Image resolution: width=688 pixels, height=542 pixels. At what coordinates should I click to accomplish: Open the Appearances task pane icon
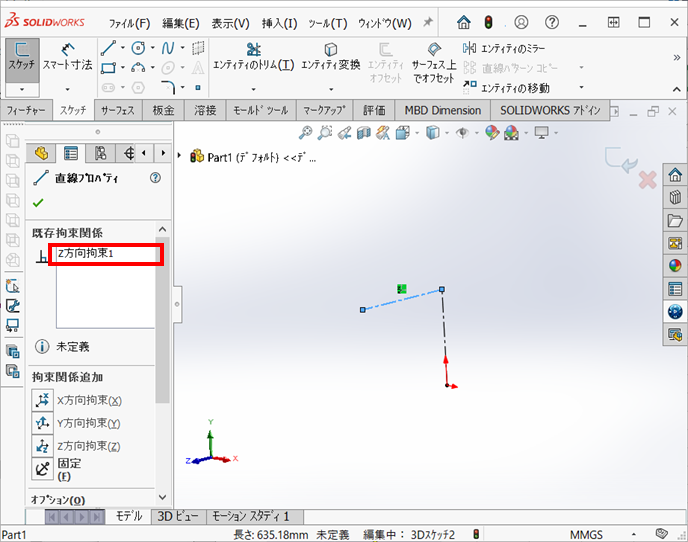(x=675, y=266)
